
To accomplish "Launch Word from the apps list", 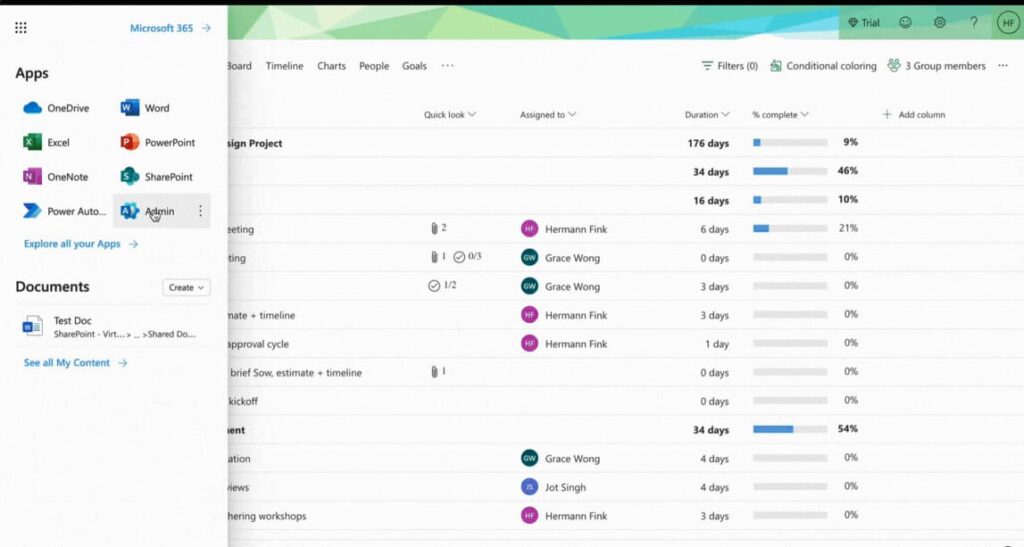I will point(146,108).
